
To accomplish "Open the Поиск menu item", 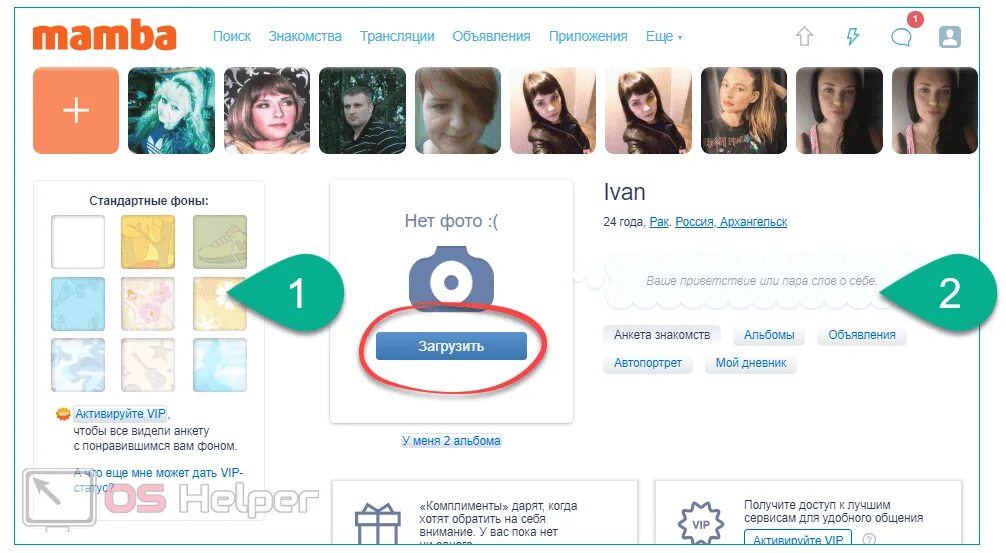I will click(x=232, y=37).
